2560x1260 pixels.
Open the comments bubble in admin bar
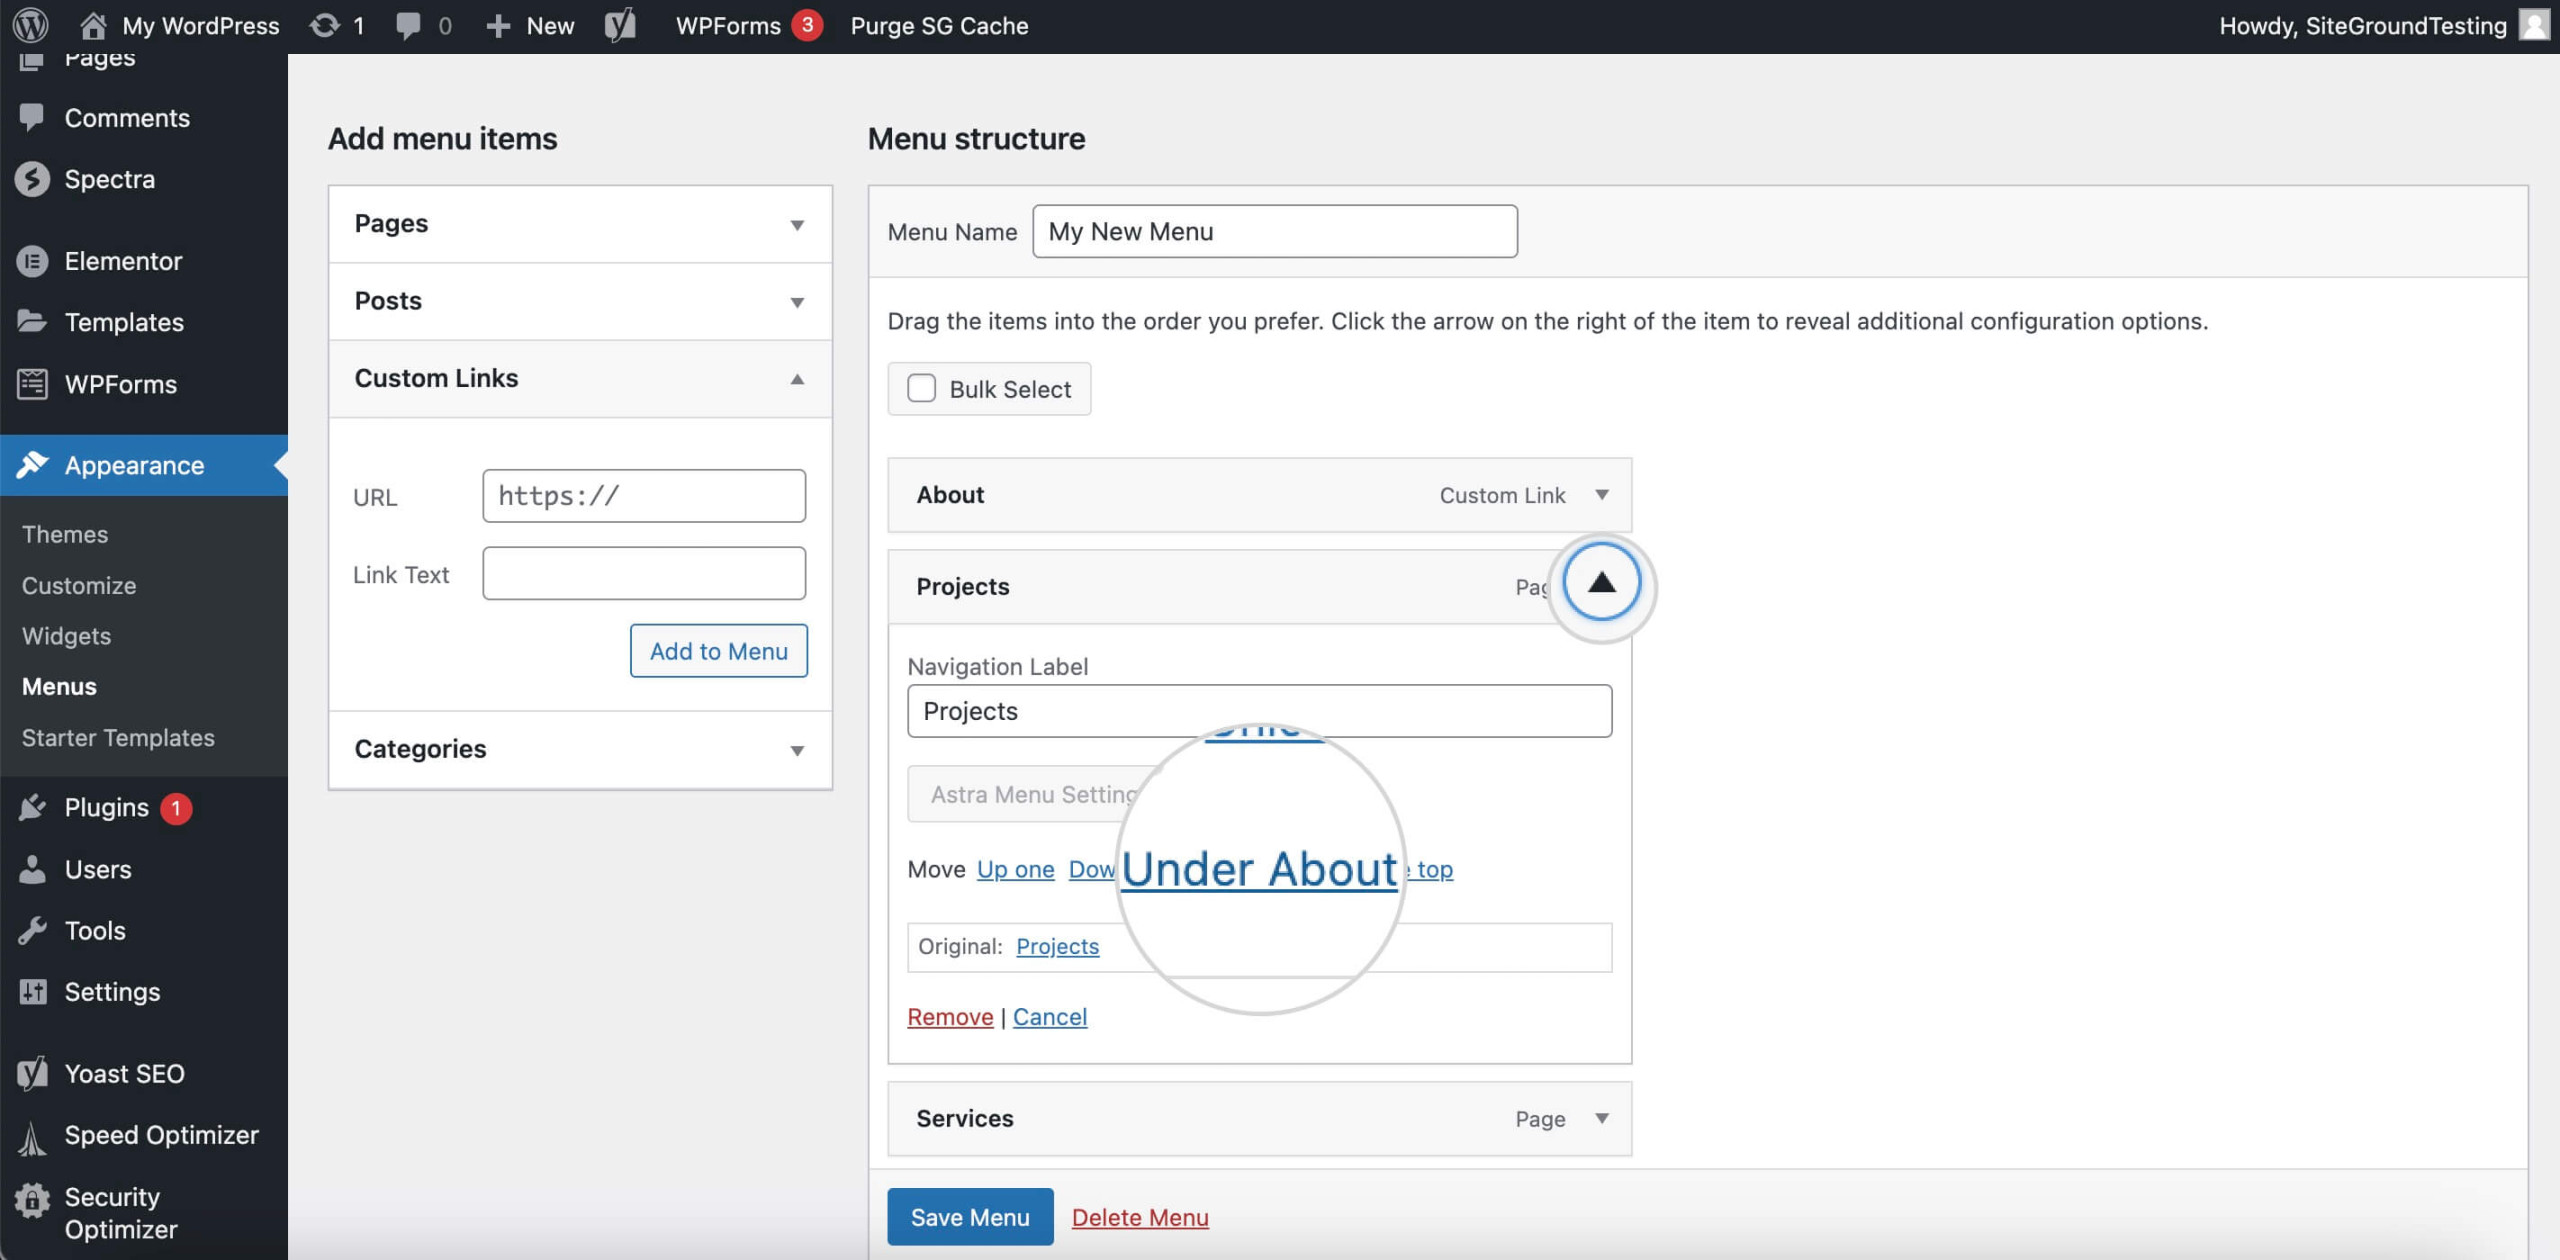pyautogui.click(x=408, y=25)
